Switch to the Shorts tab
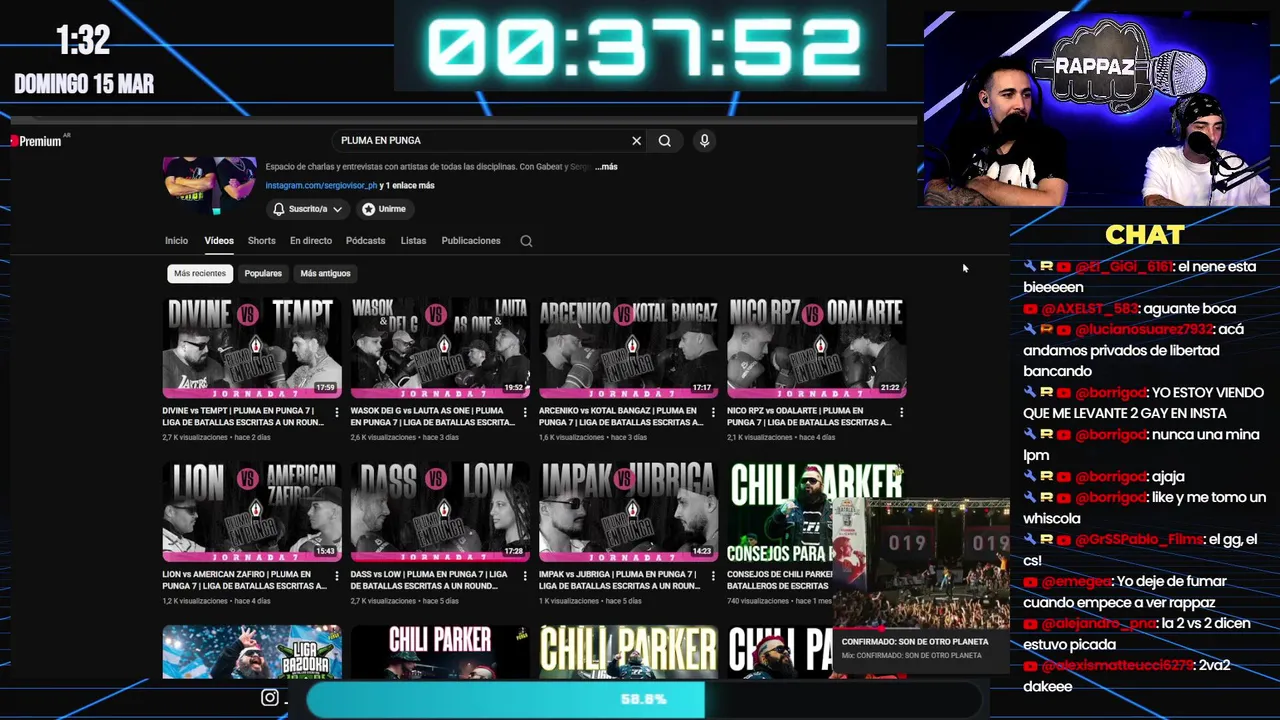 pyautogui.click(x=262, y=241)
